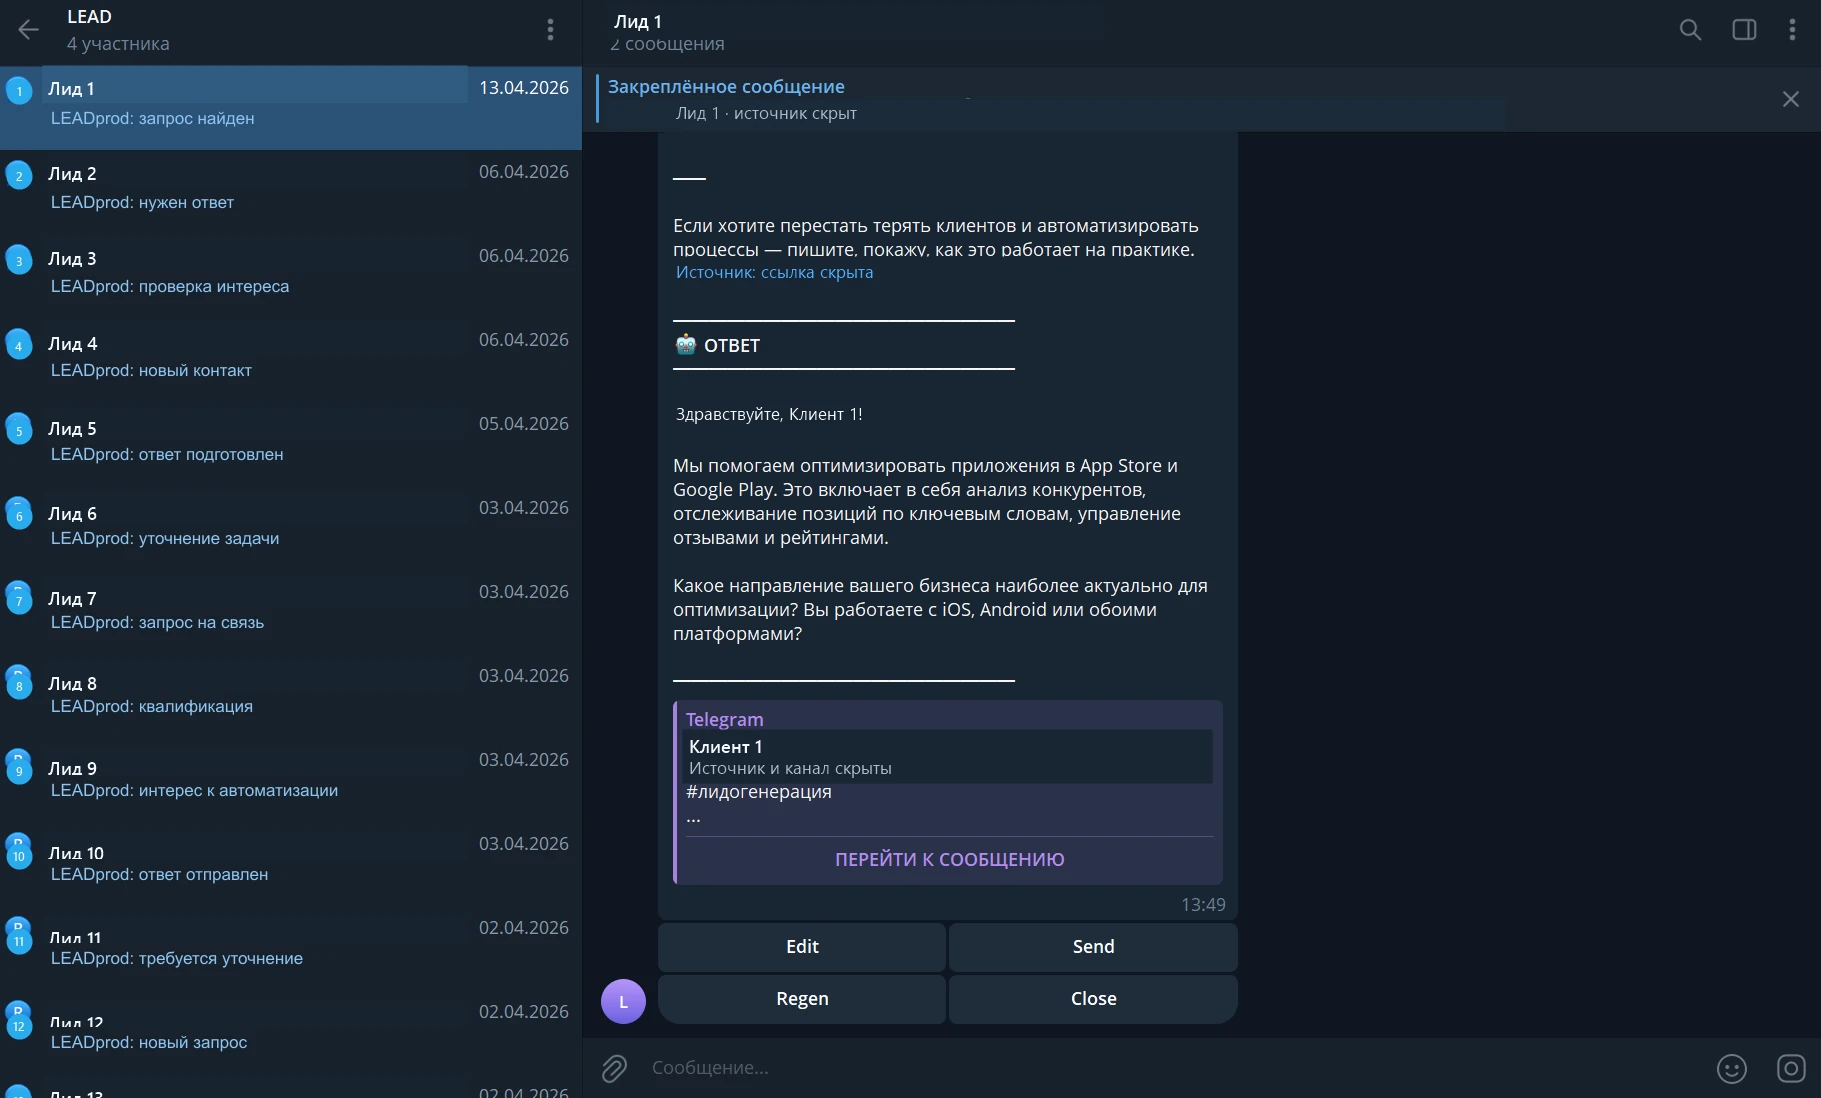Click the Лид 3 topic icon
The height and width of the screenshot is (1098, 1821).
pyautogui.click(x=19, y=261)
